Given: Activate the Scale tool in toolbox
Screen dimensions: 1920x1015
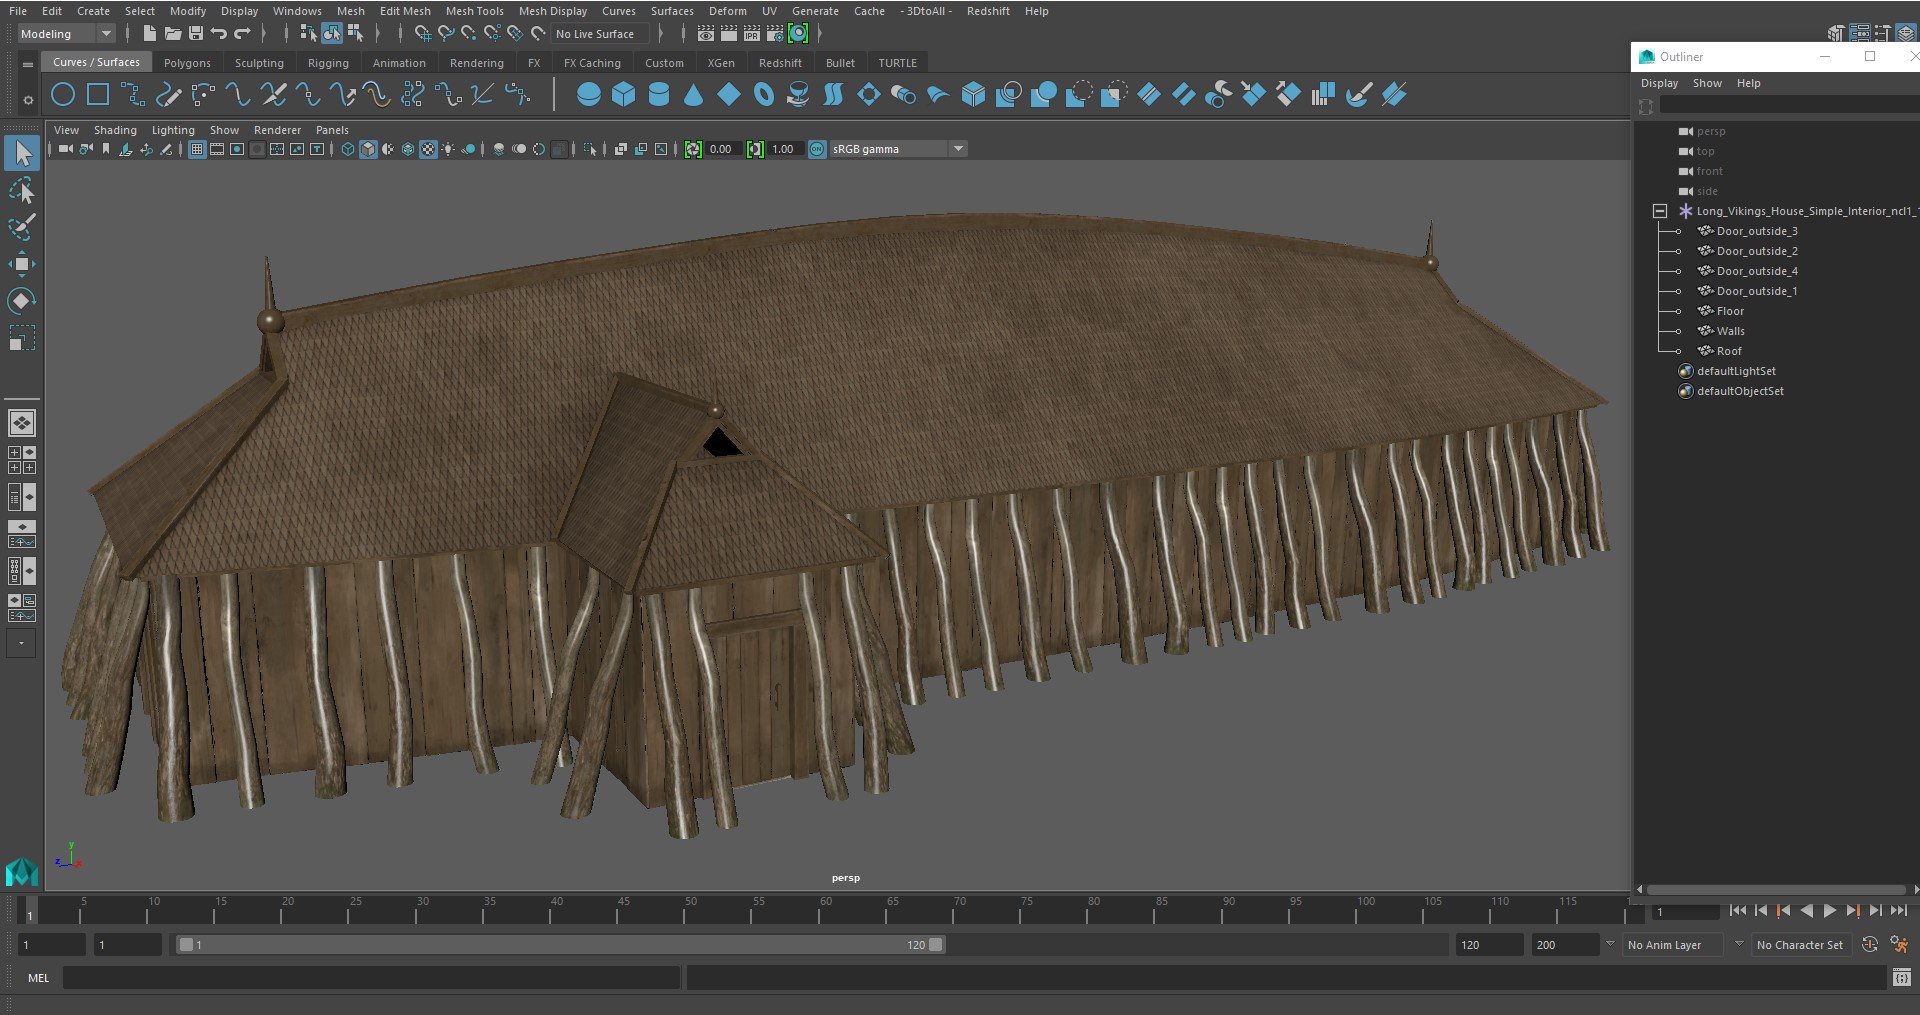Looking at the screenshot, I should 22,338.
